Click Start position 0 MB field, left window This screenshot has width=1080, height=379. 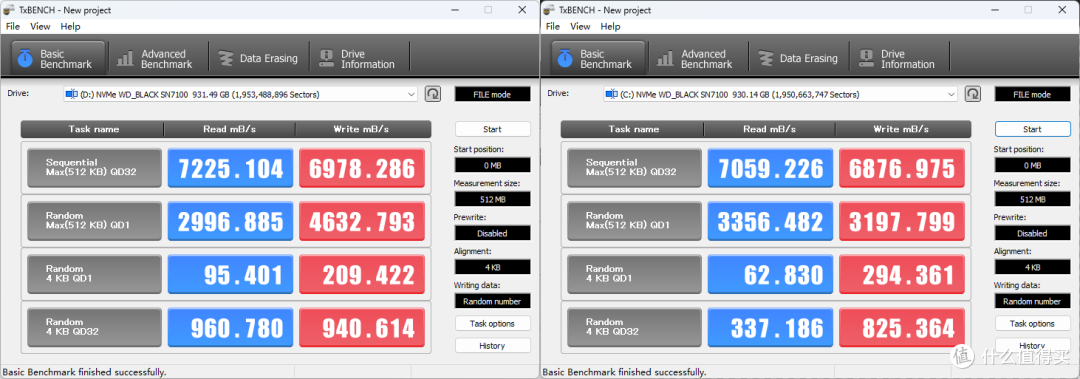(x=492, y=165)
